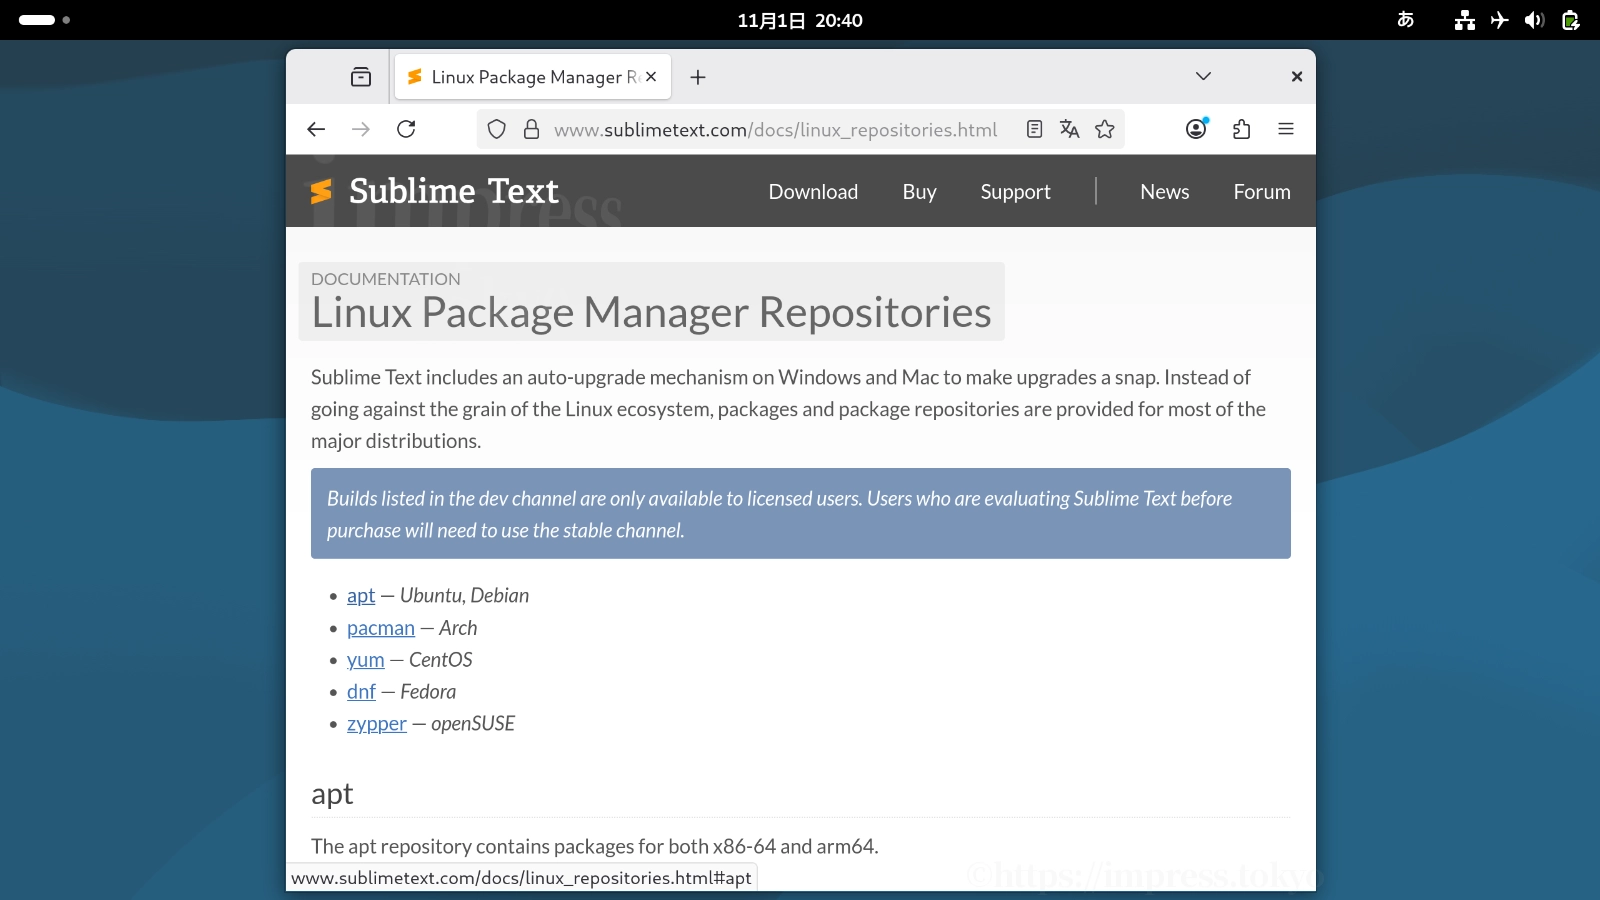Screen dimensions: 1600x900
Task: Open a new tab with the plus button
Action: click(x=698, y=77)
